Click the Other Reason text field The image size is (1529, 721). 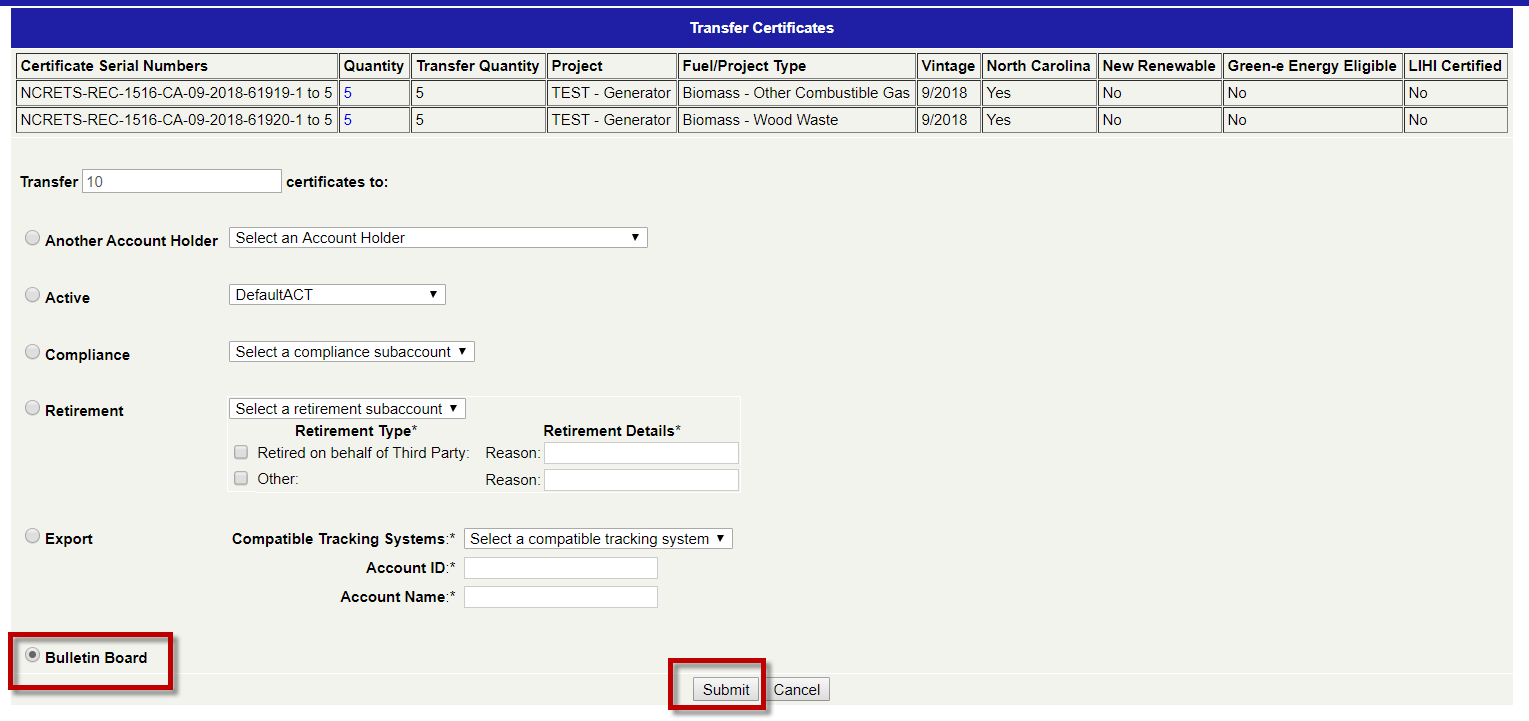(641, 480)
